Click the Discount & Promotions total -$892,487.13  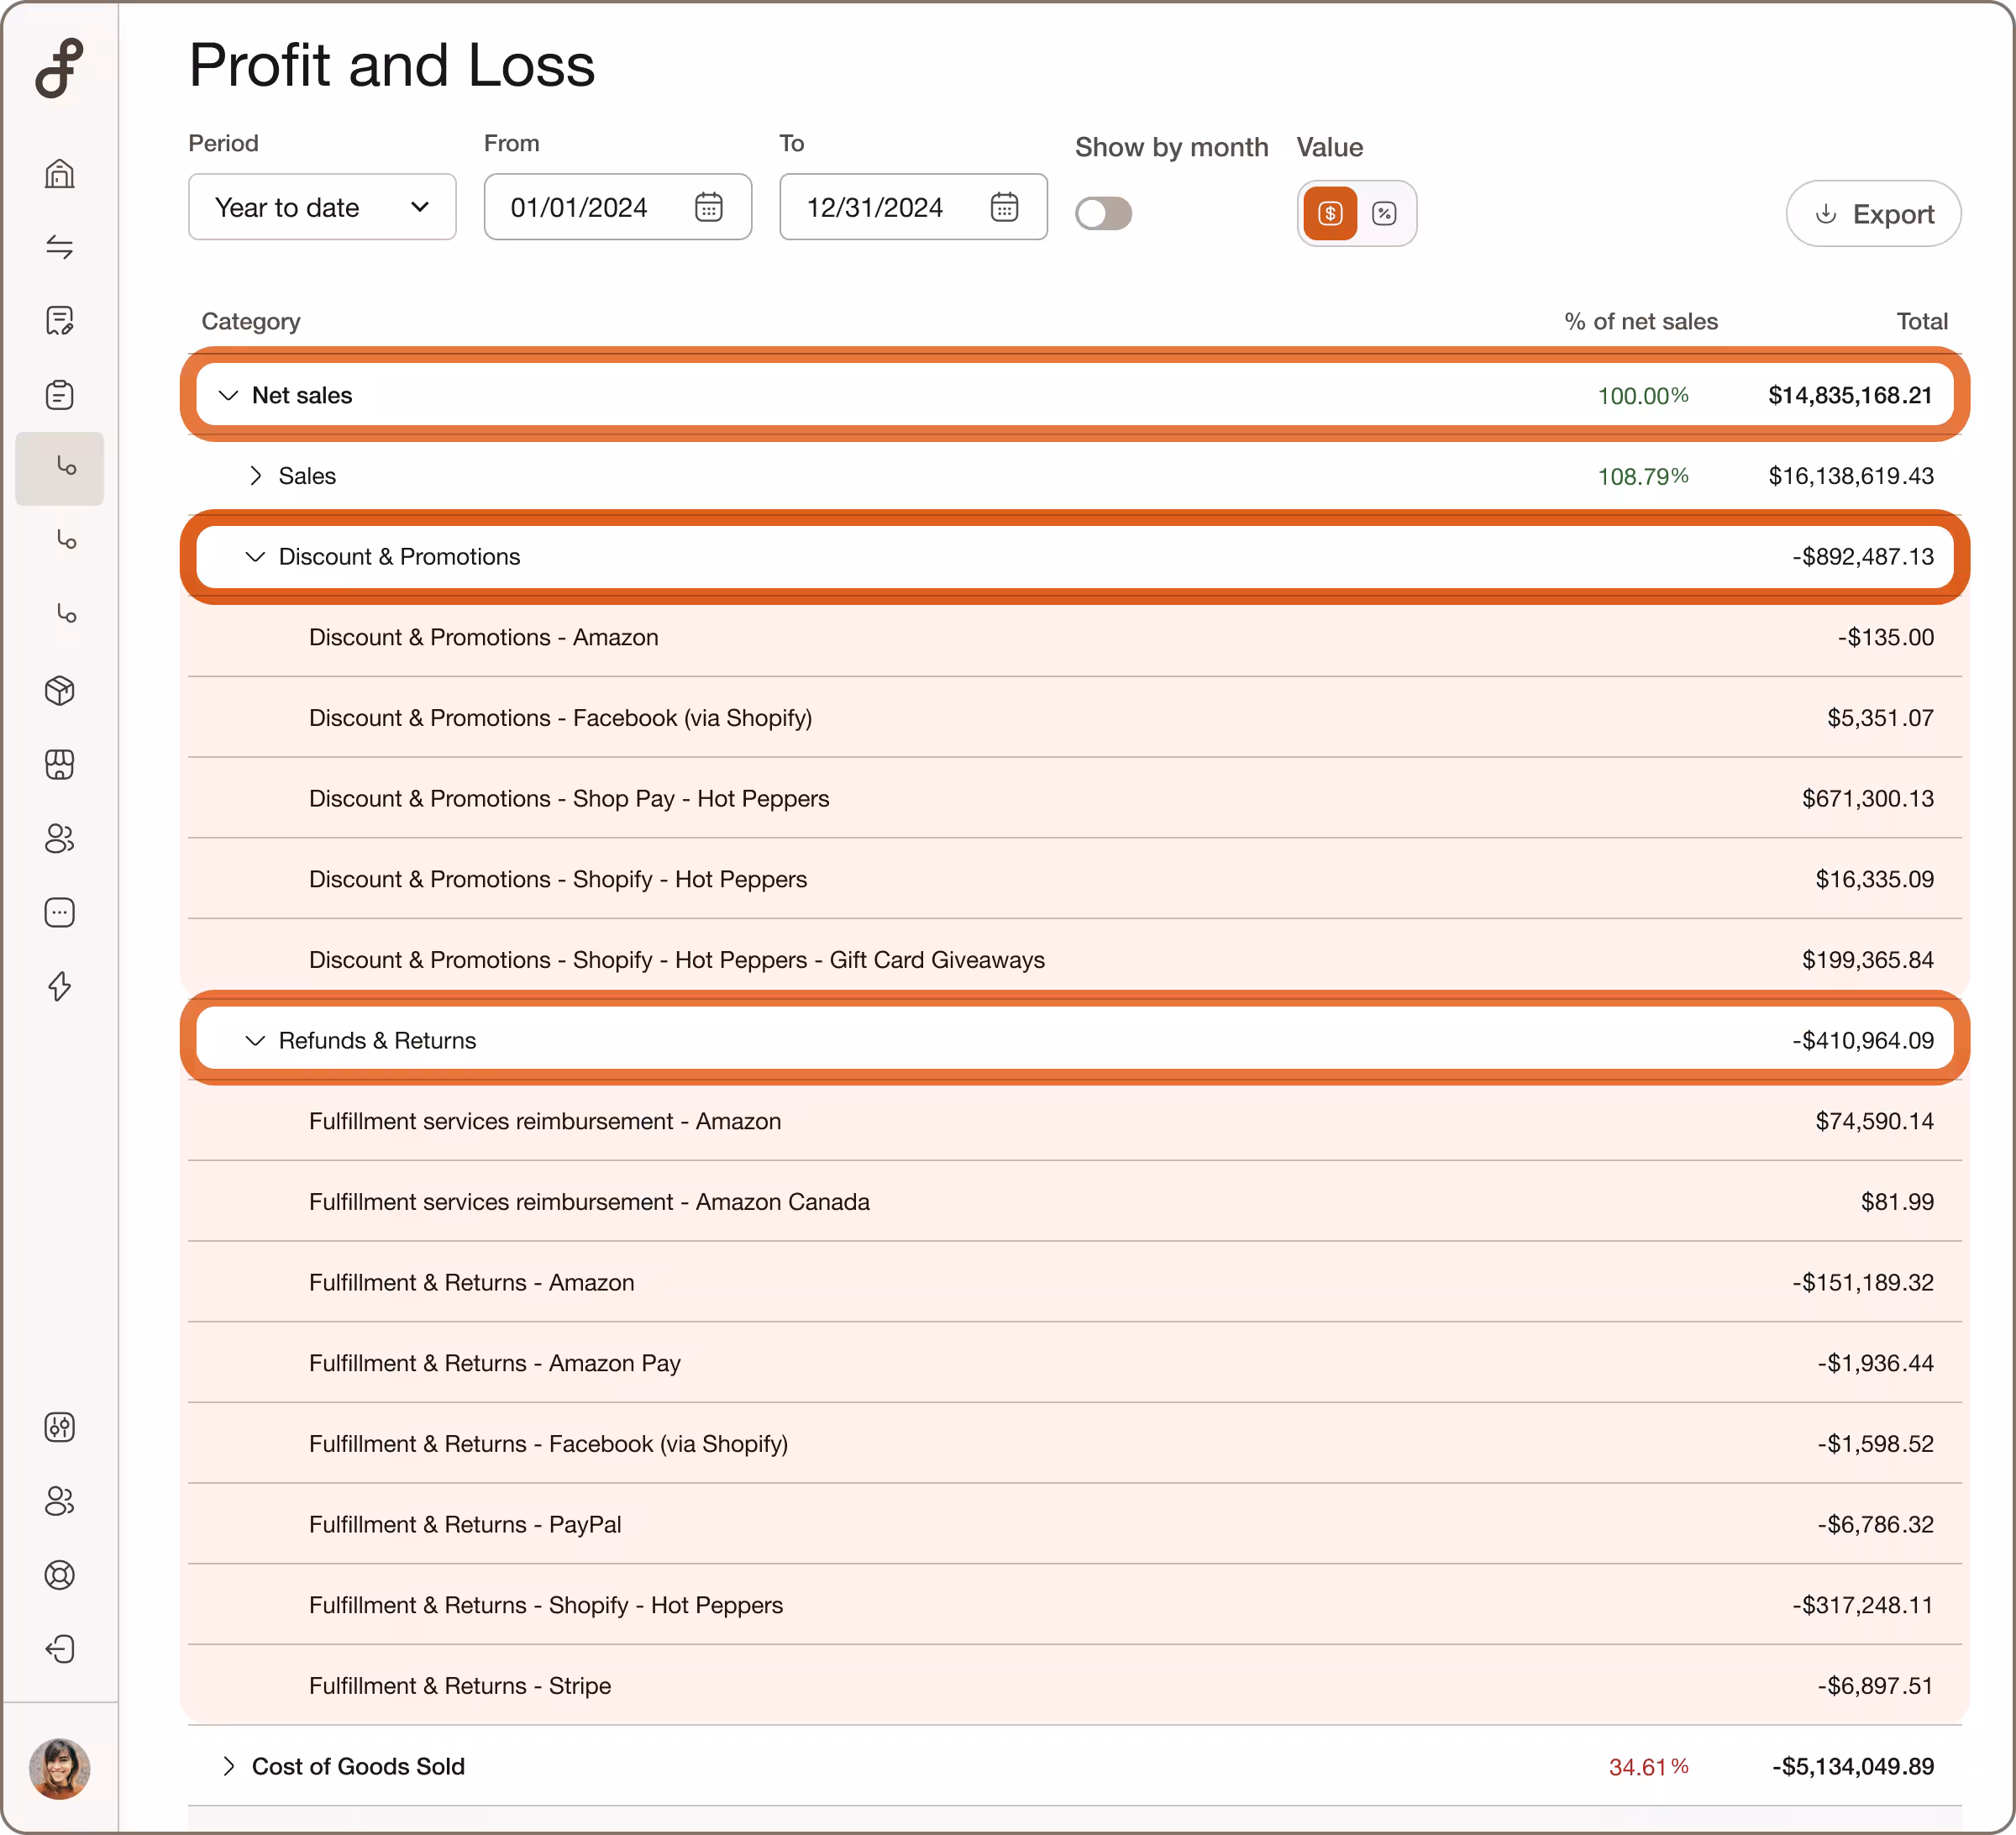[x=1863, y=557]
